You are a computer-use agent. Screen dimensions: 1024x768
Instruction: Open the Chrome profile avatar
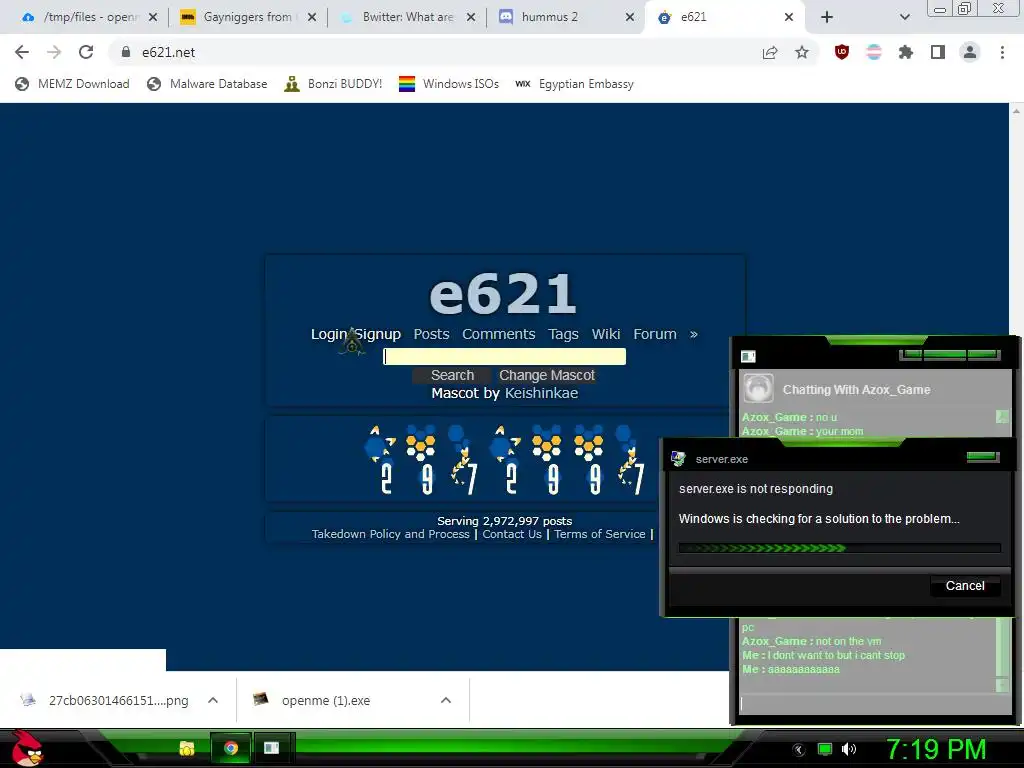pos(970,52)
